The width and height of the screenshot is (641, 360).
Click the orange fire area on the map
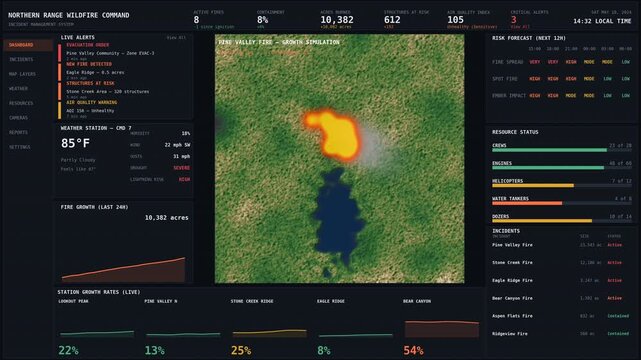click(x=336, y=137)
